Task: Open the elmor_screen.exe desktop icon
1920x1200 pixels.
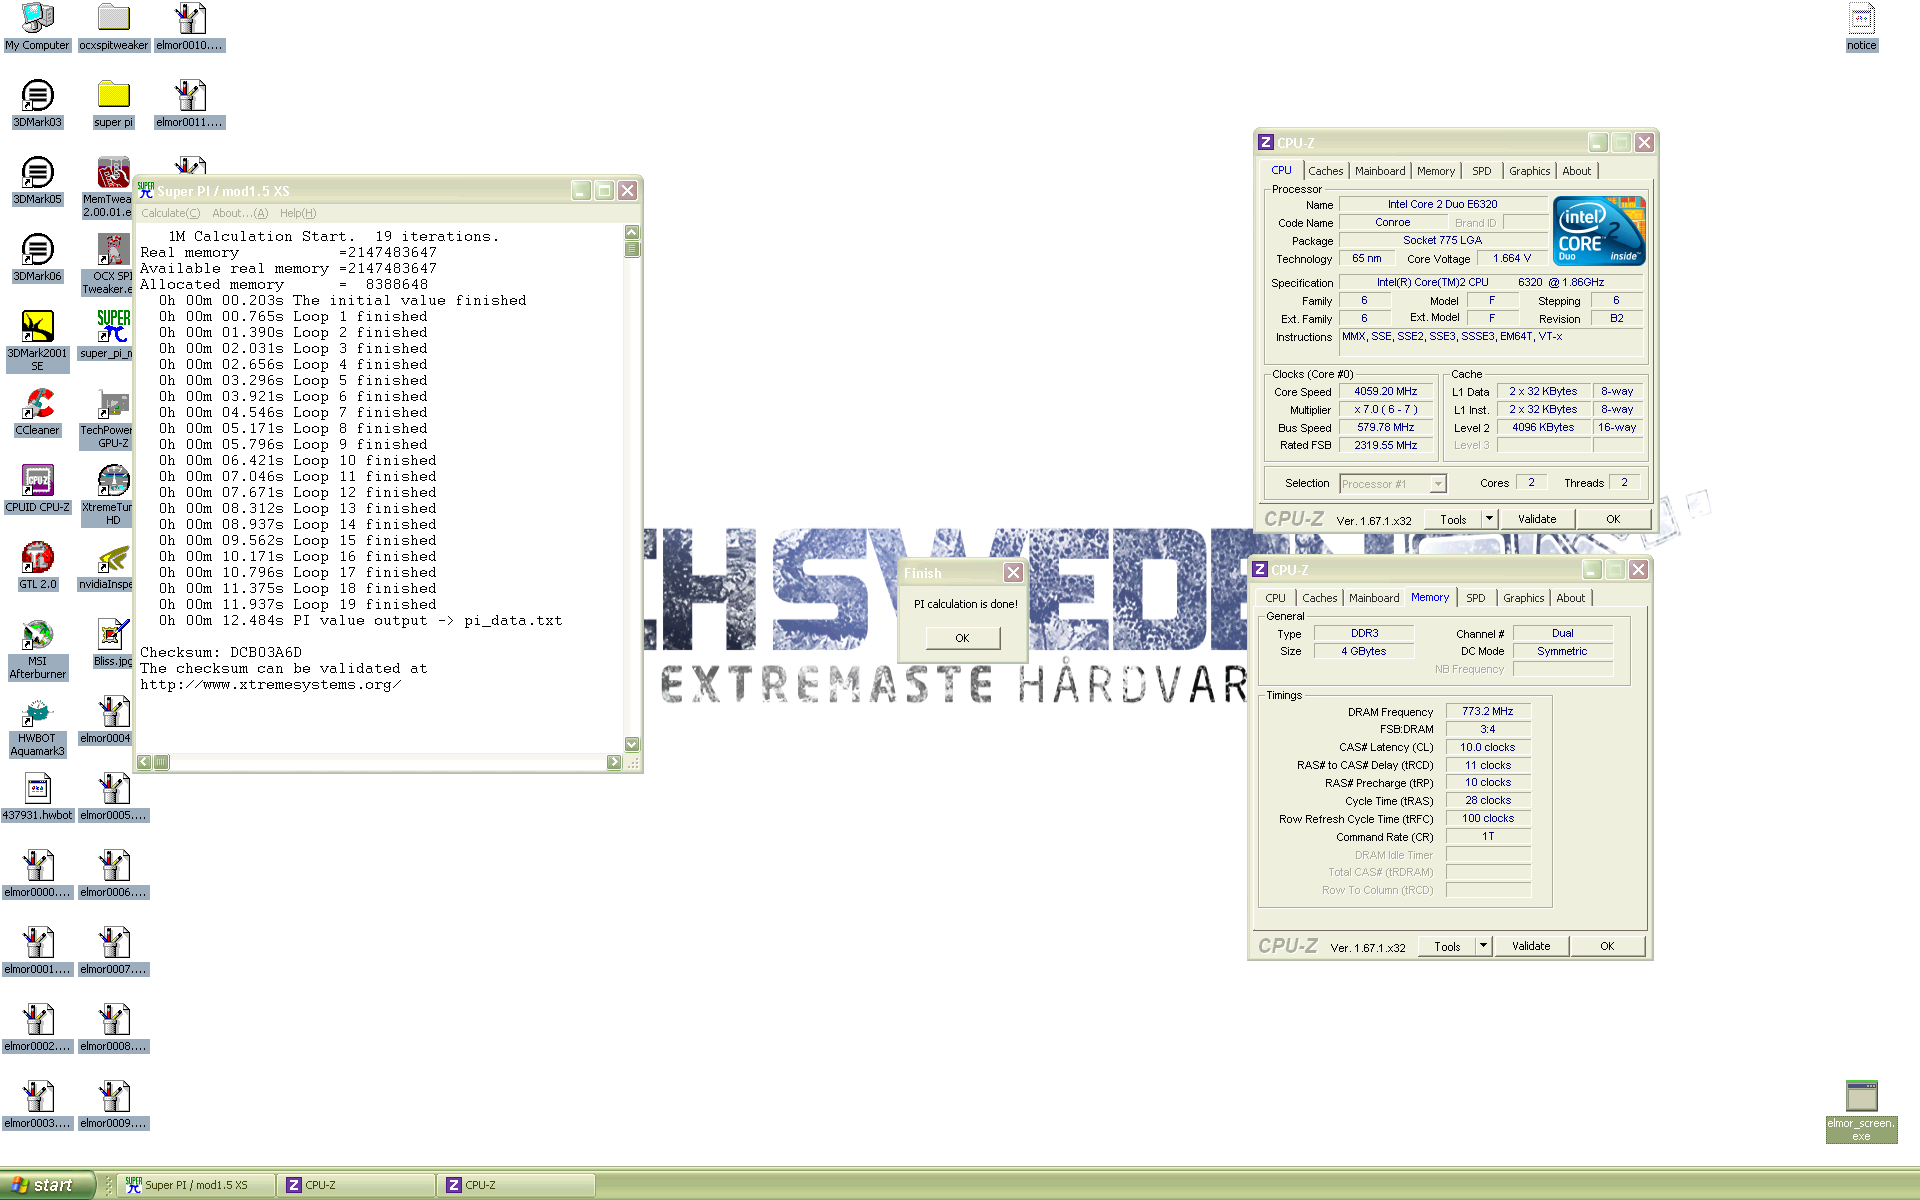Action: pos(1861,1110)
